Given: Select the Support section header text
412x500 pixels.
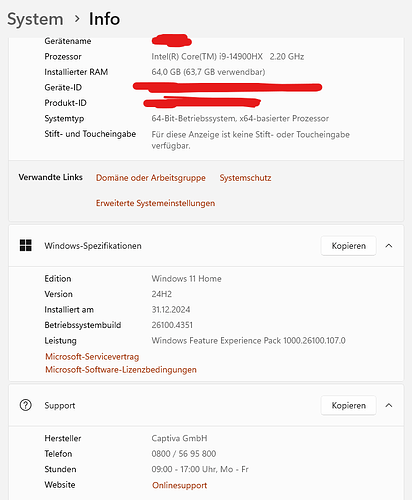Looking at the screenshot, I should pyautogui.click(x=60, y=405).
